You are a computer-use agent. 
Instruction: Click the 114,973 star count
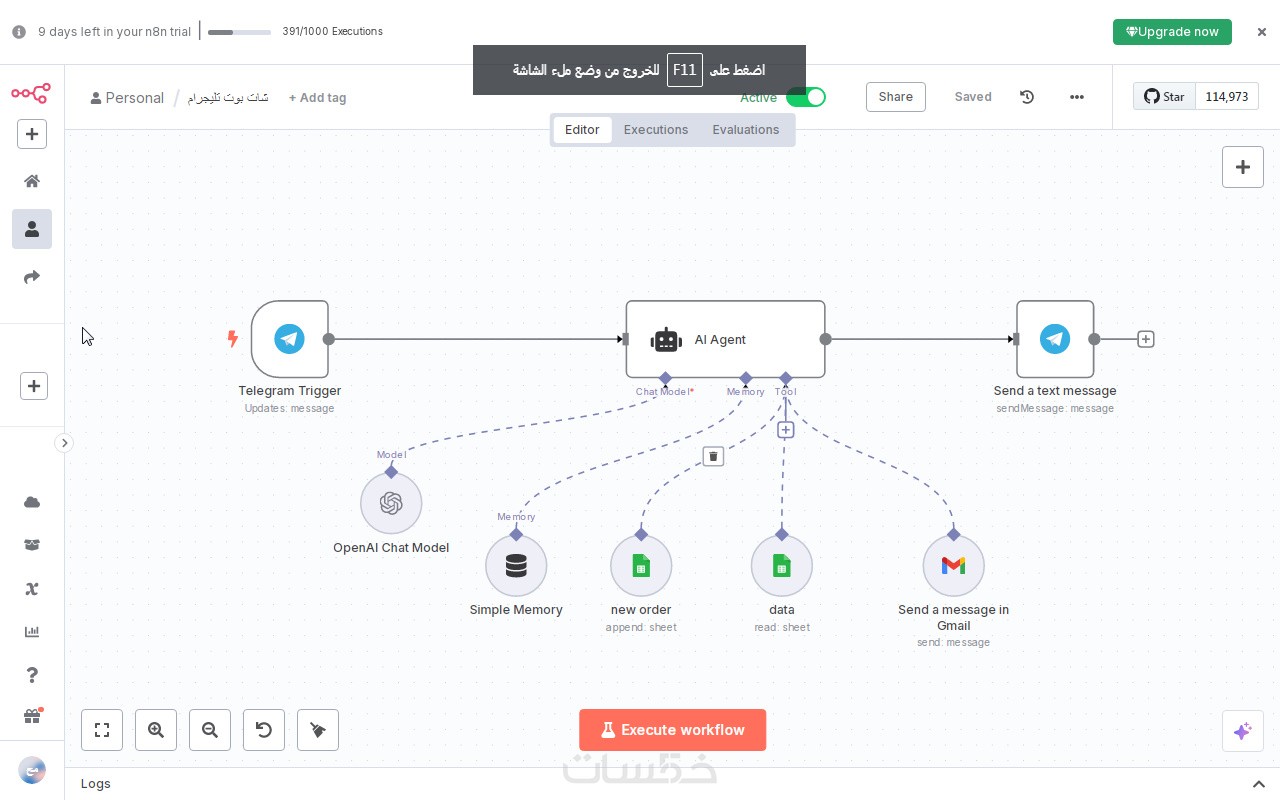coord(1227,97)
